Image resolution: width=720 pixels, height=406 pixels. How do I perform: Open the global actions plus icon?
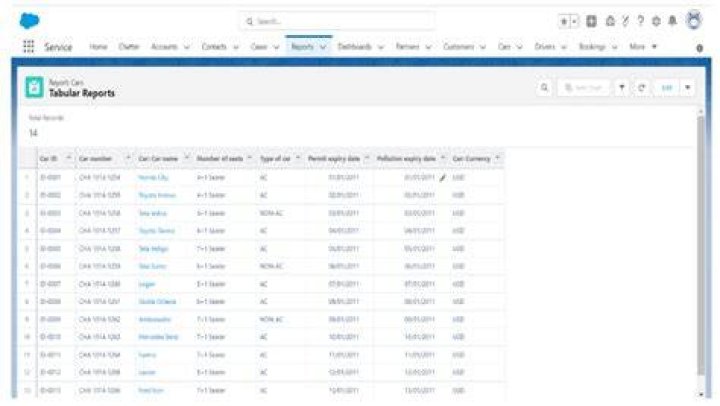click(x=591, y=21)
